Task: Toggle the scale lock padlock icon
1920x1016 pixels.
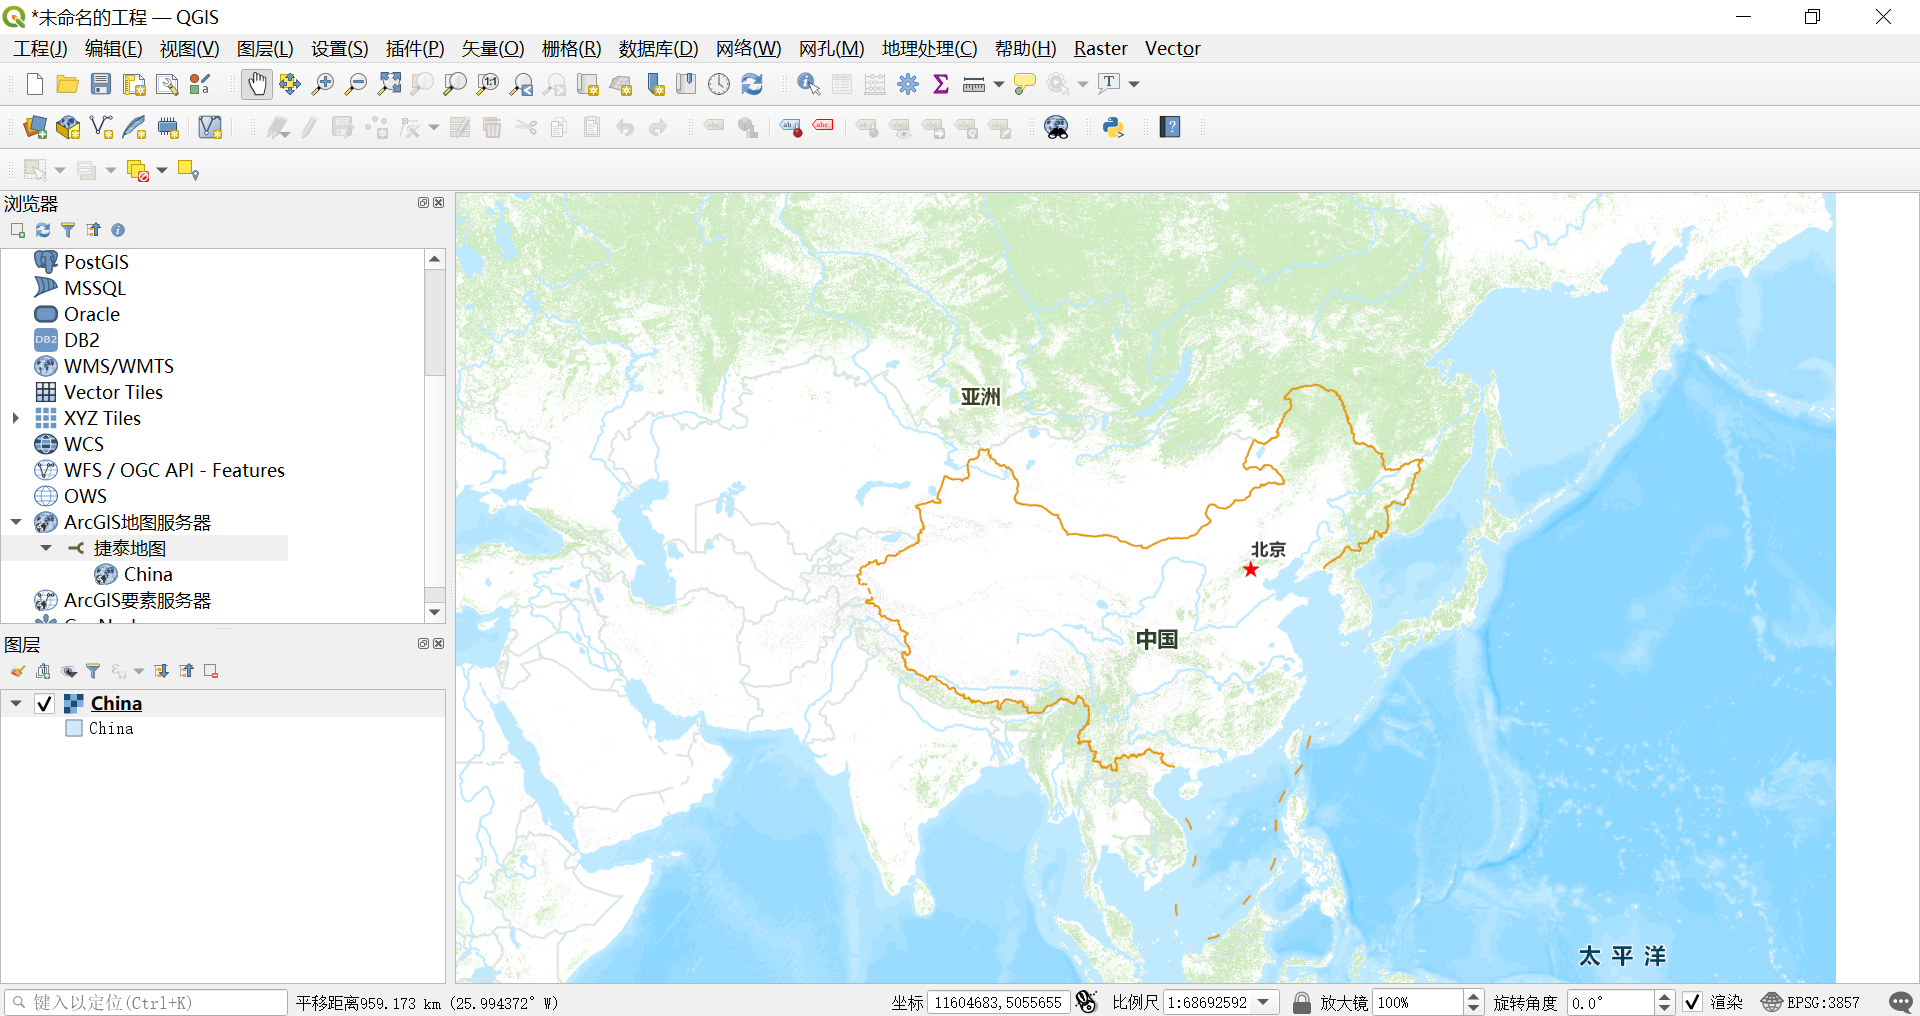Action: (1301, 1002)
